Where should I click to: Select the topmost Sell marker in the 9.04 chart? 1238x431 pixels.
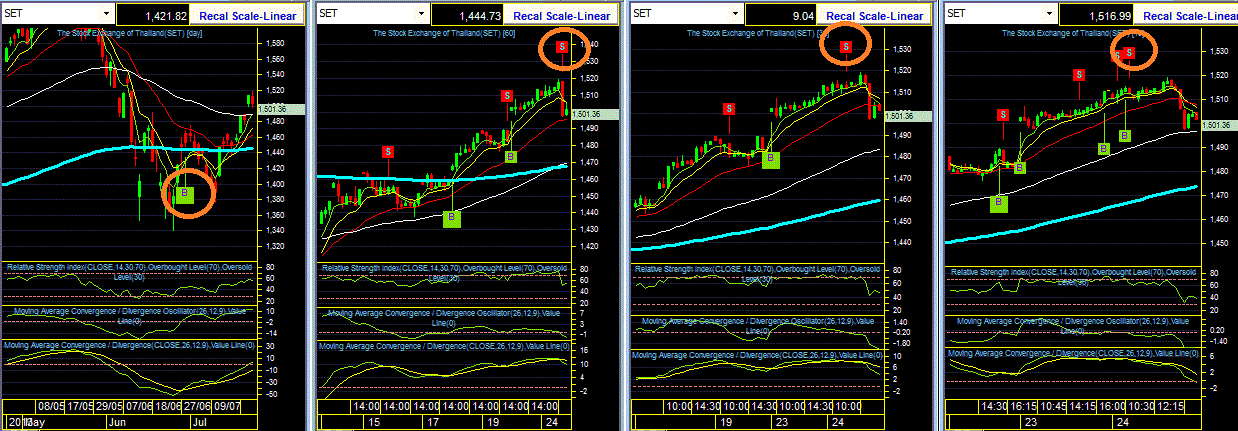pyautogui.click(x=846, y=47)
